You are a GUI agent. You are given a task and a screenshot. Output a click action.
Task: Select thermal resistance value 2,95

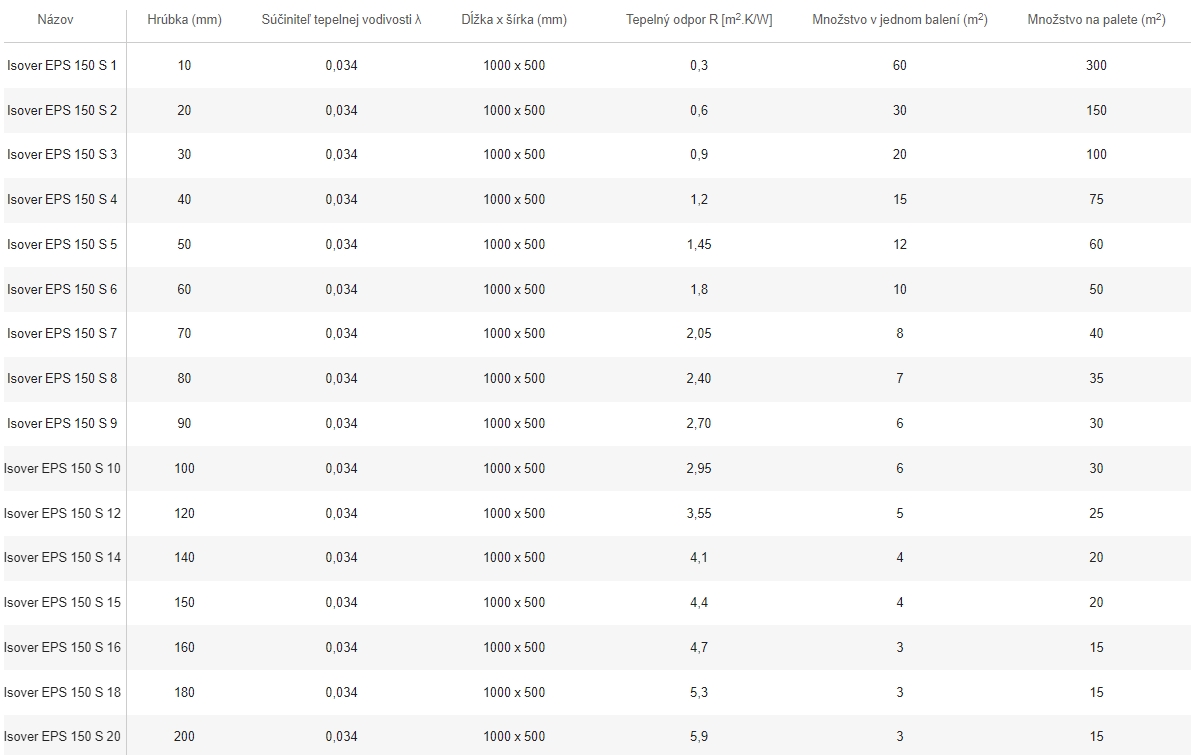[699, 469]
